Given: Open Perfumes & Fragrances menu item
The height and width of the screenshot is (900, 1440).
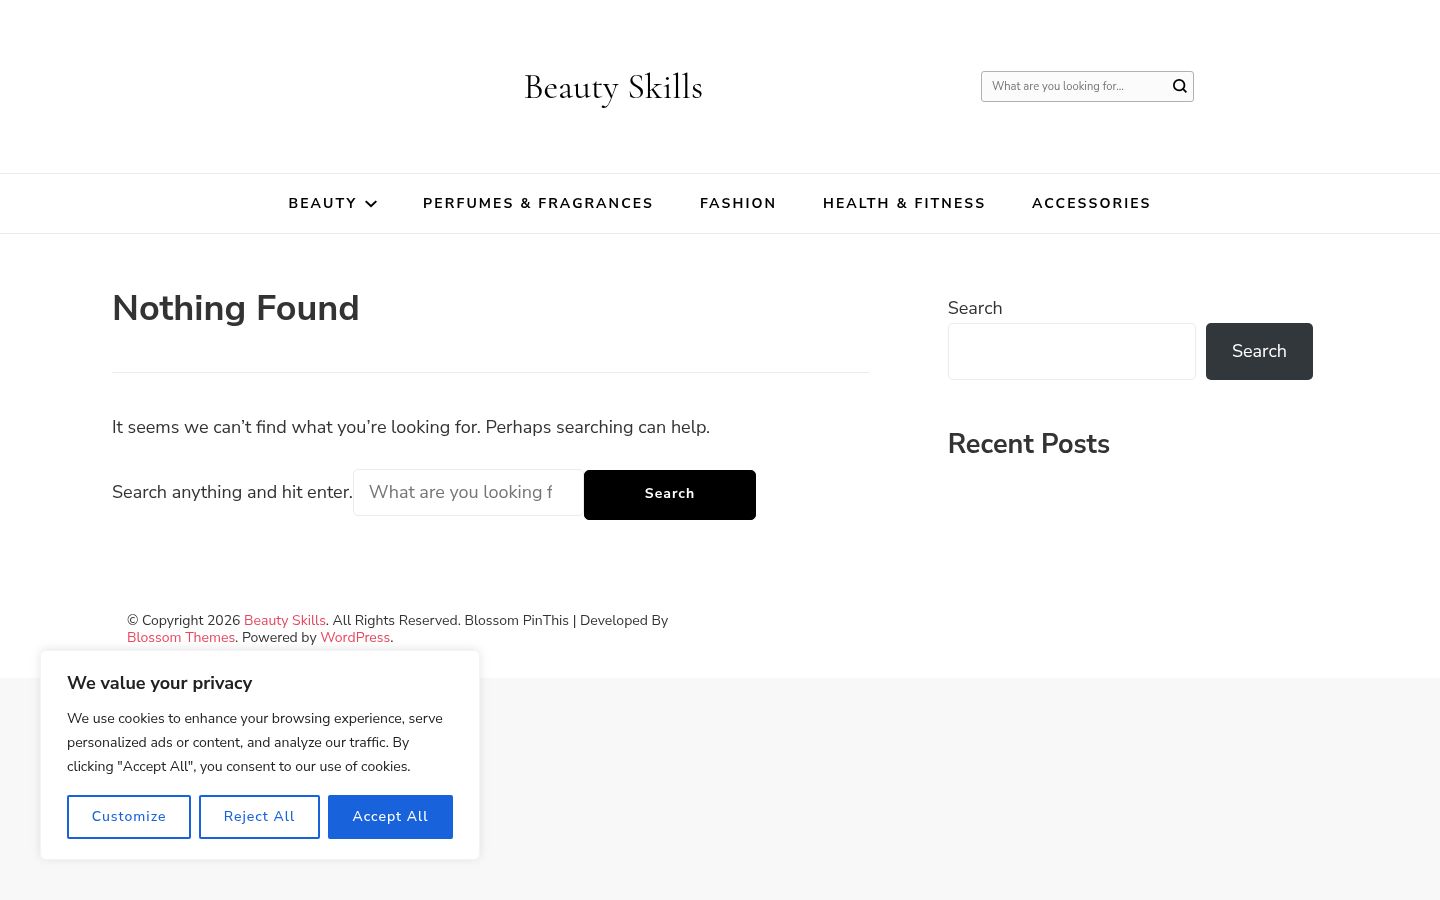Looking at the screenshot, I should [538, 203].
